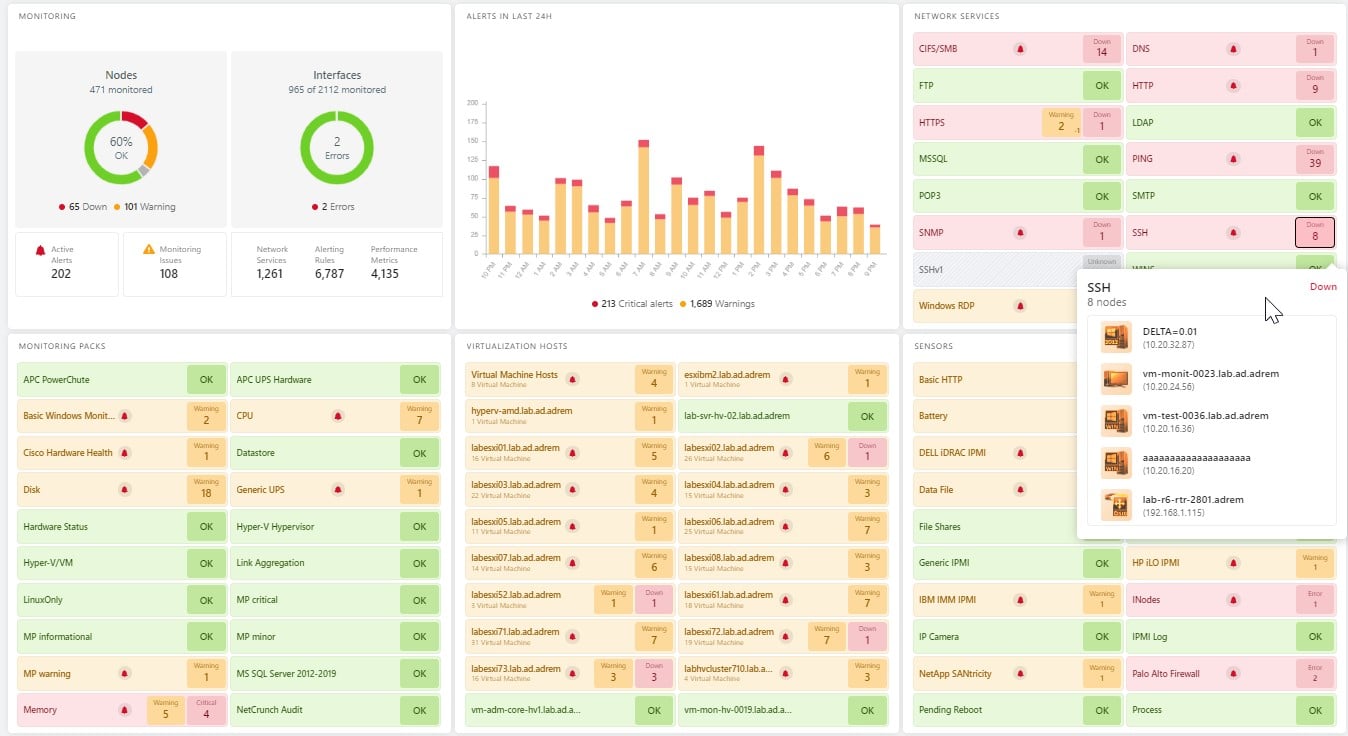Click the alert bell on DNS row
Image resolution: width=1348 pixels, height=736 pixels.
point(1233,49)
